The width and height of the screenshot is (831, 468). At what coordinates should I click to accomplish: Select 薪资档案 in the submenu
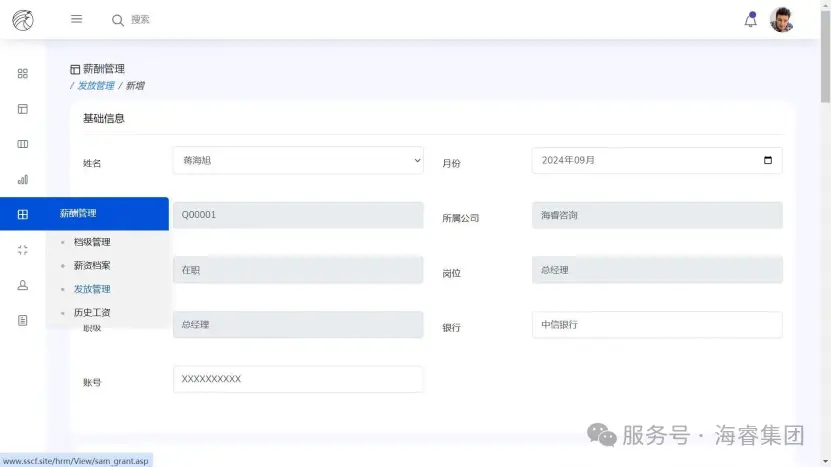coord(92,266)
